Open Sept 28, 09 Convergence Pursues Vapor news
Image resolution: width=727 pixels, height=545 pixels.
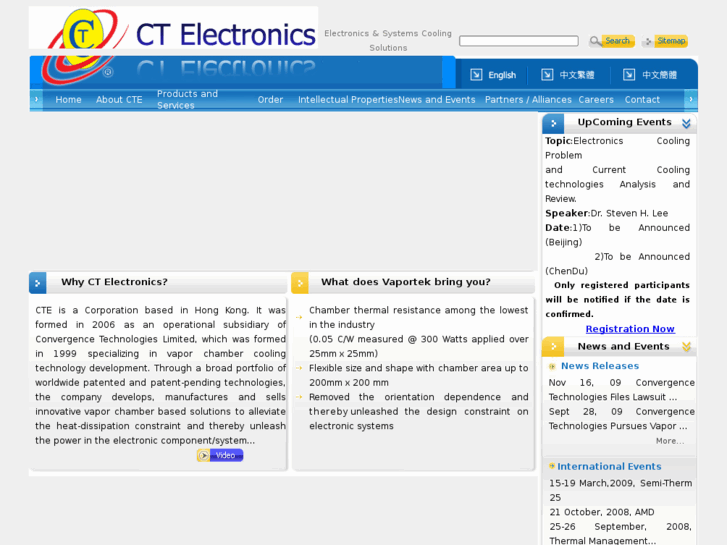click(621, 418)
